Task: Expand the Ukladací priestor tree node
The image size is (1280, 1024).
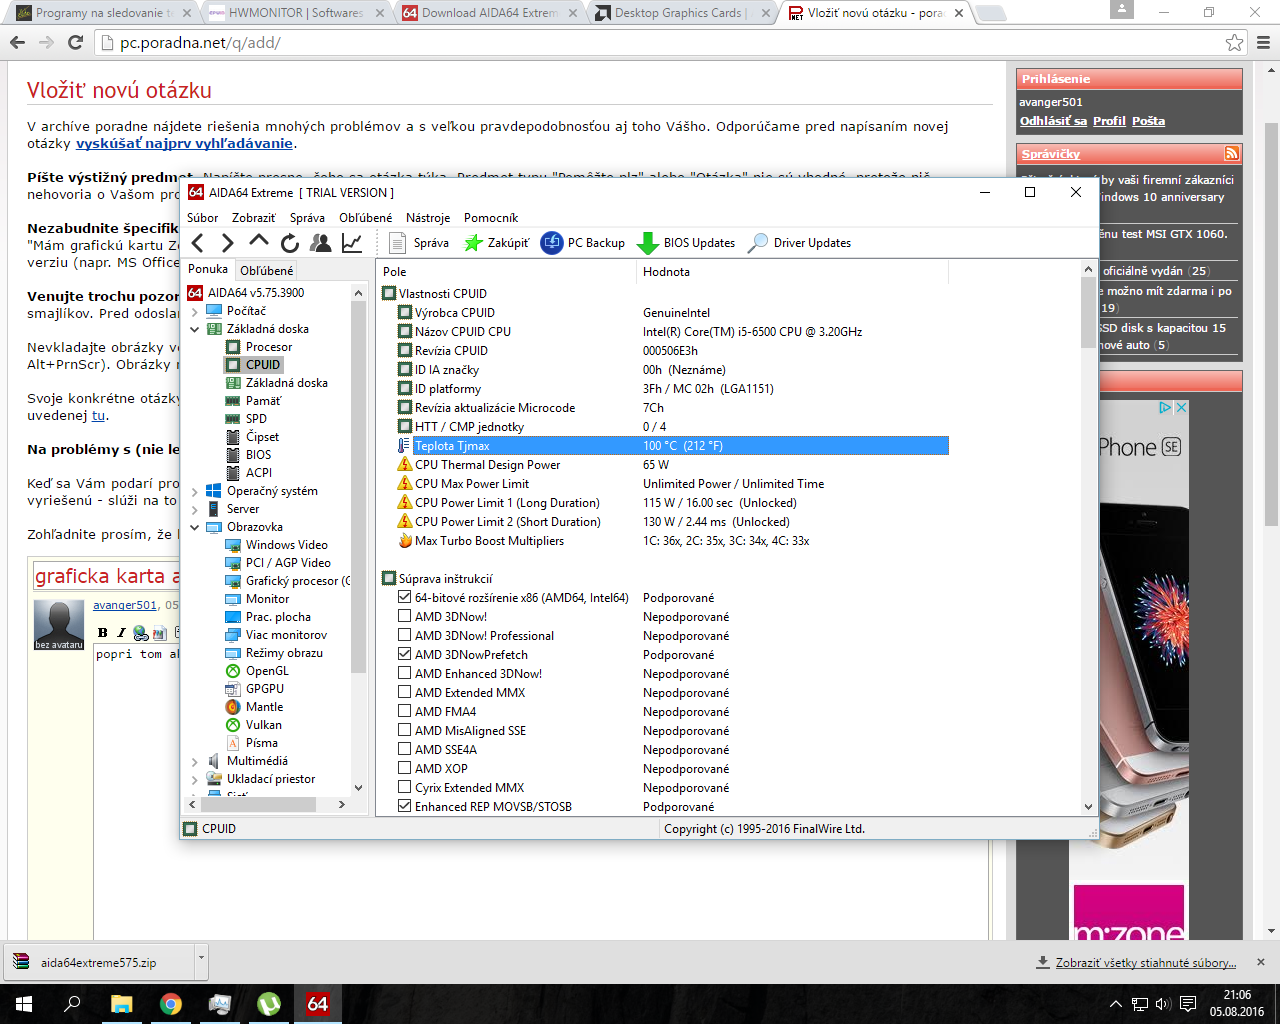Action: pyautogui.click(x=195, y=779)
